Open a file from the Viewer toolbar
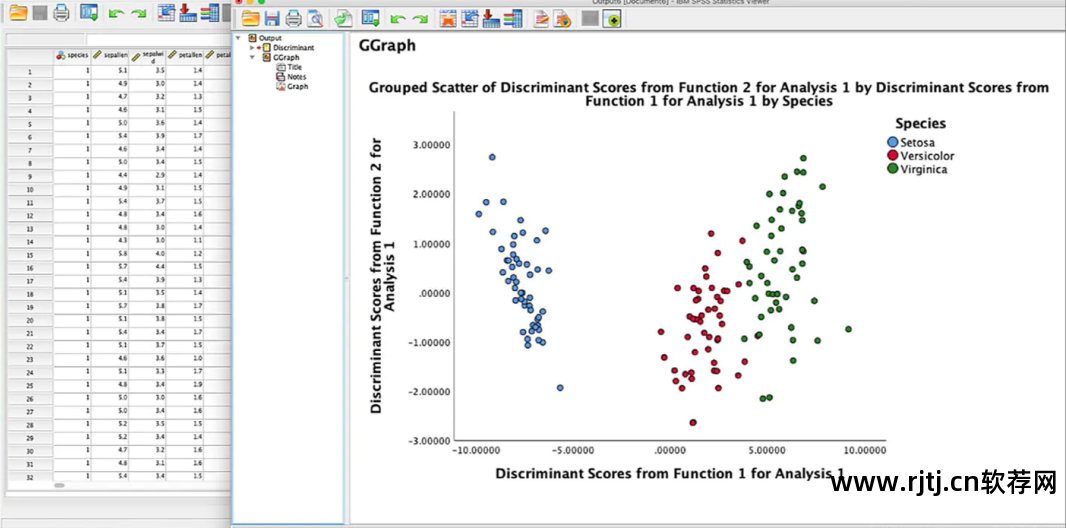The height and width of the screenshot is (528, 1066). 251,18
